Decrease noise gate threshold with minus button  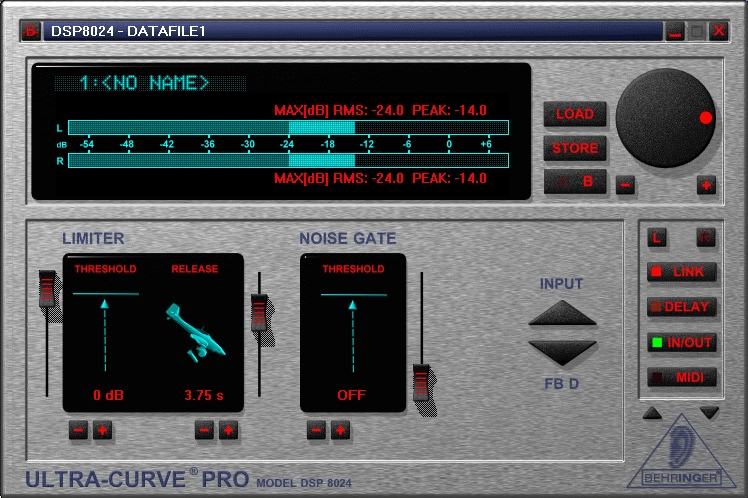pos(316,430)
